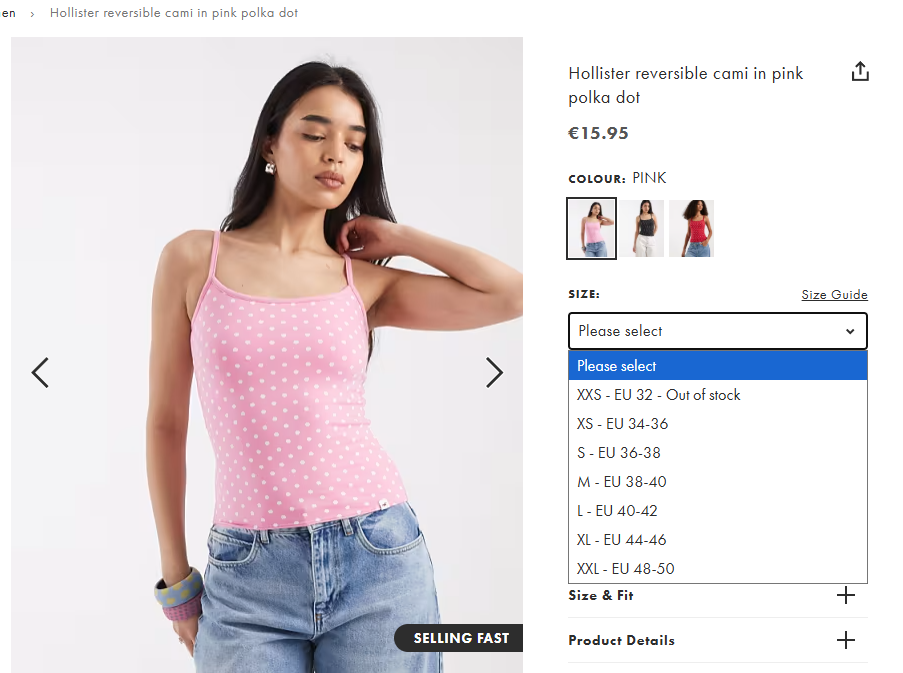Pick the highlighted Please select option
The image size is (903, 673).
(x=718, y=366)
